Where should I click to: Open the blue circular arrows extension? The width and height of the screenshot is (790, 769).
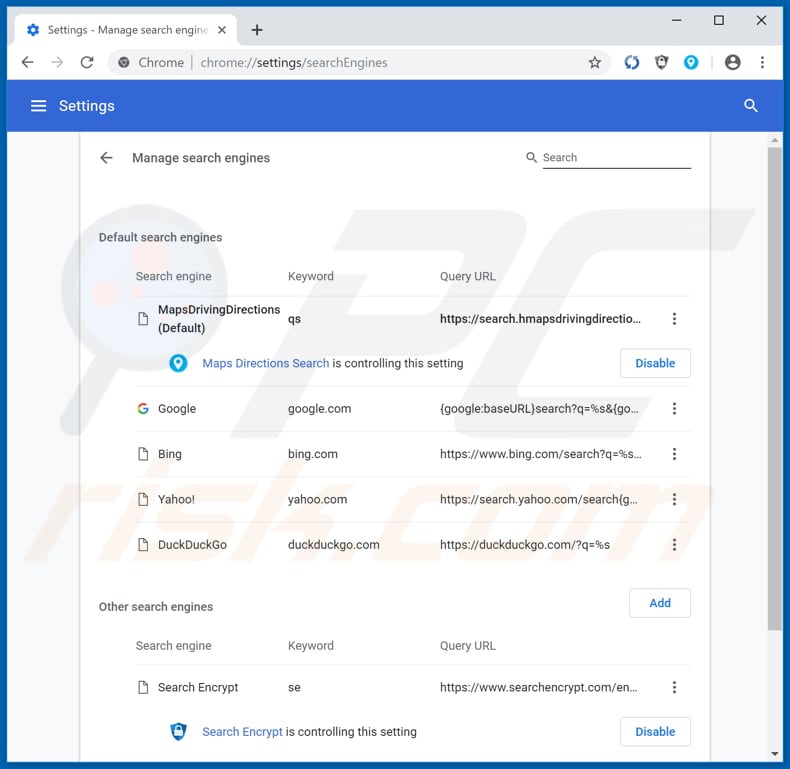(631, 62)
